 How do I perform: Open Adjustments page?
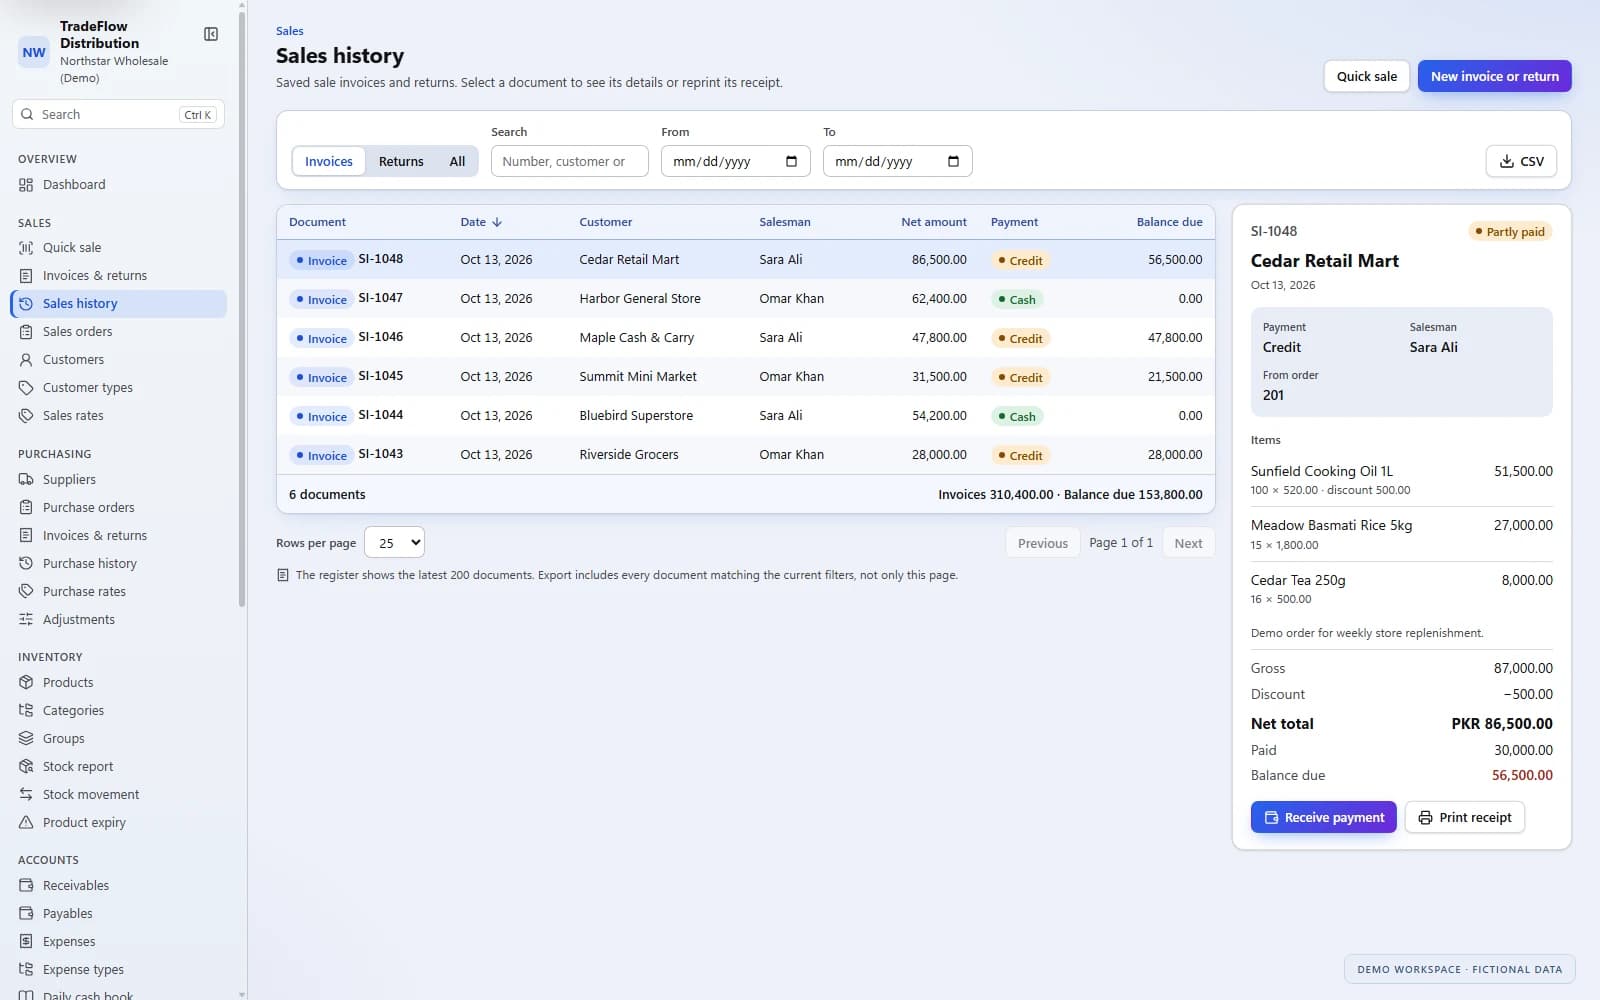point(119,620)
